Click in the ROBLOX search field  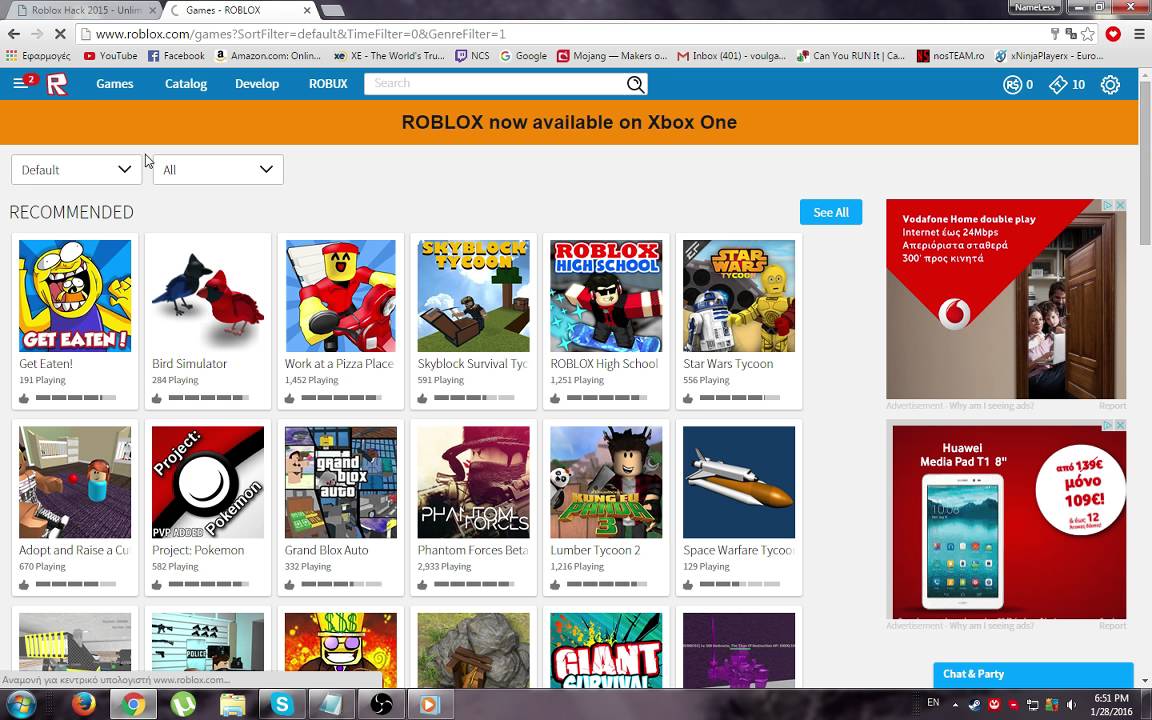coord(494,84)
